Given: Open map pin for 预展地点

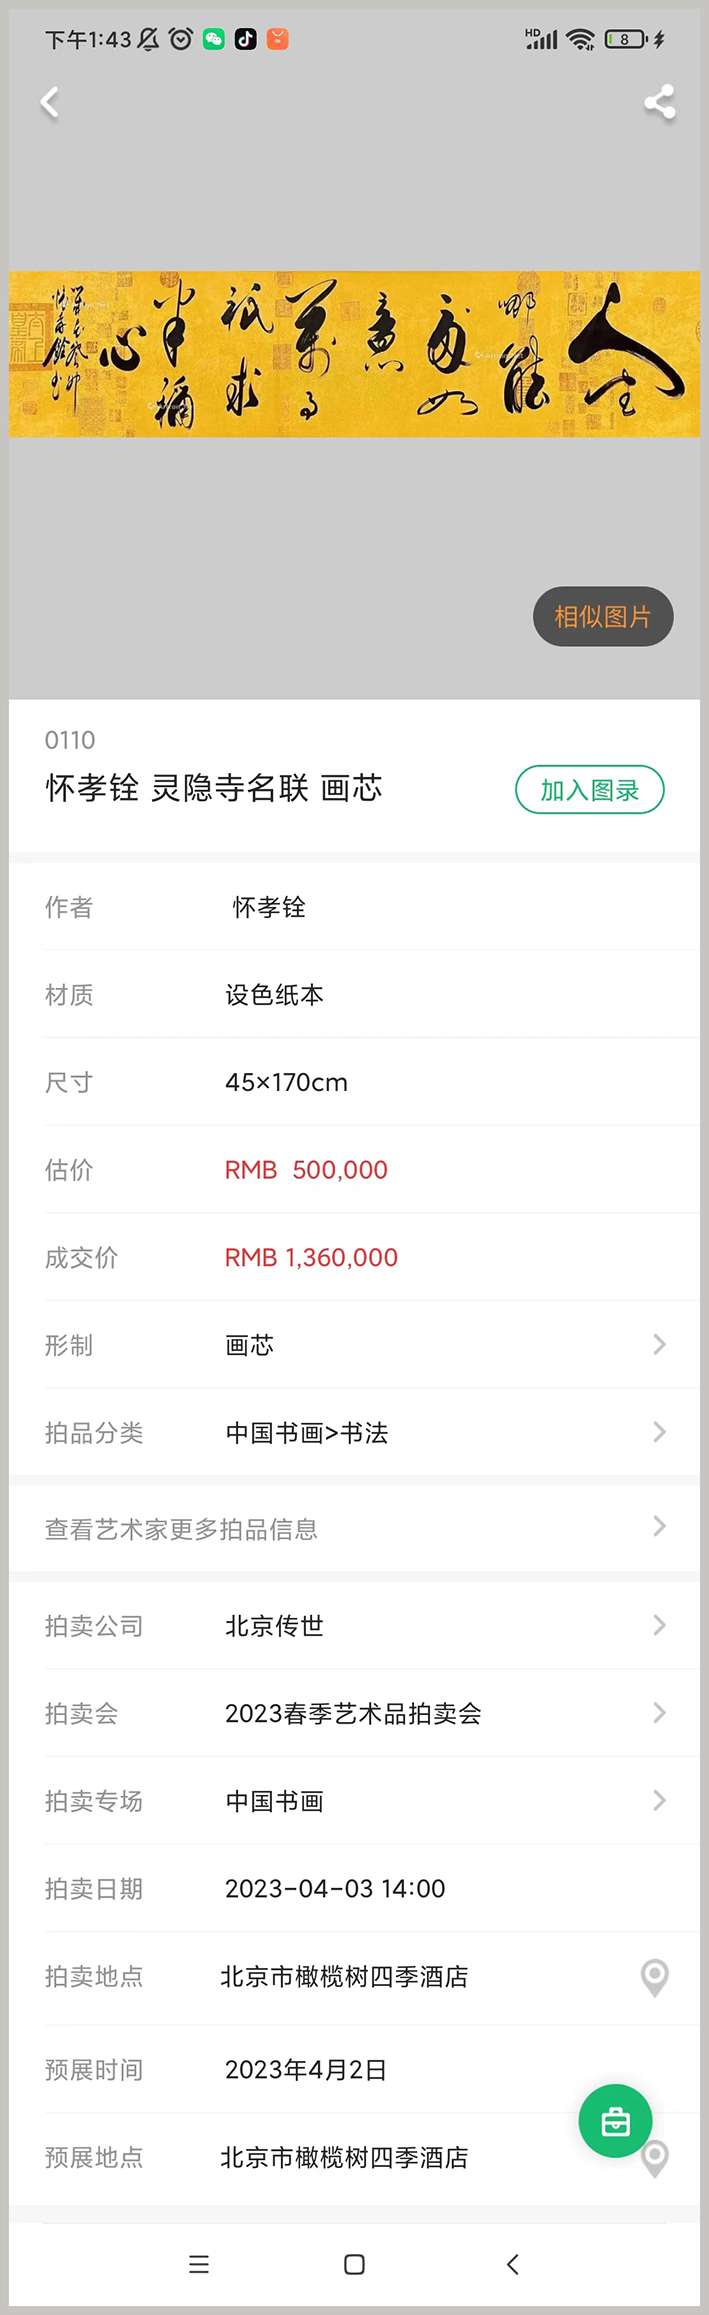Looking at the screenshot, I should [x=656, y=2158].
